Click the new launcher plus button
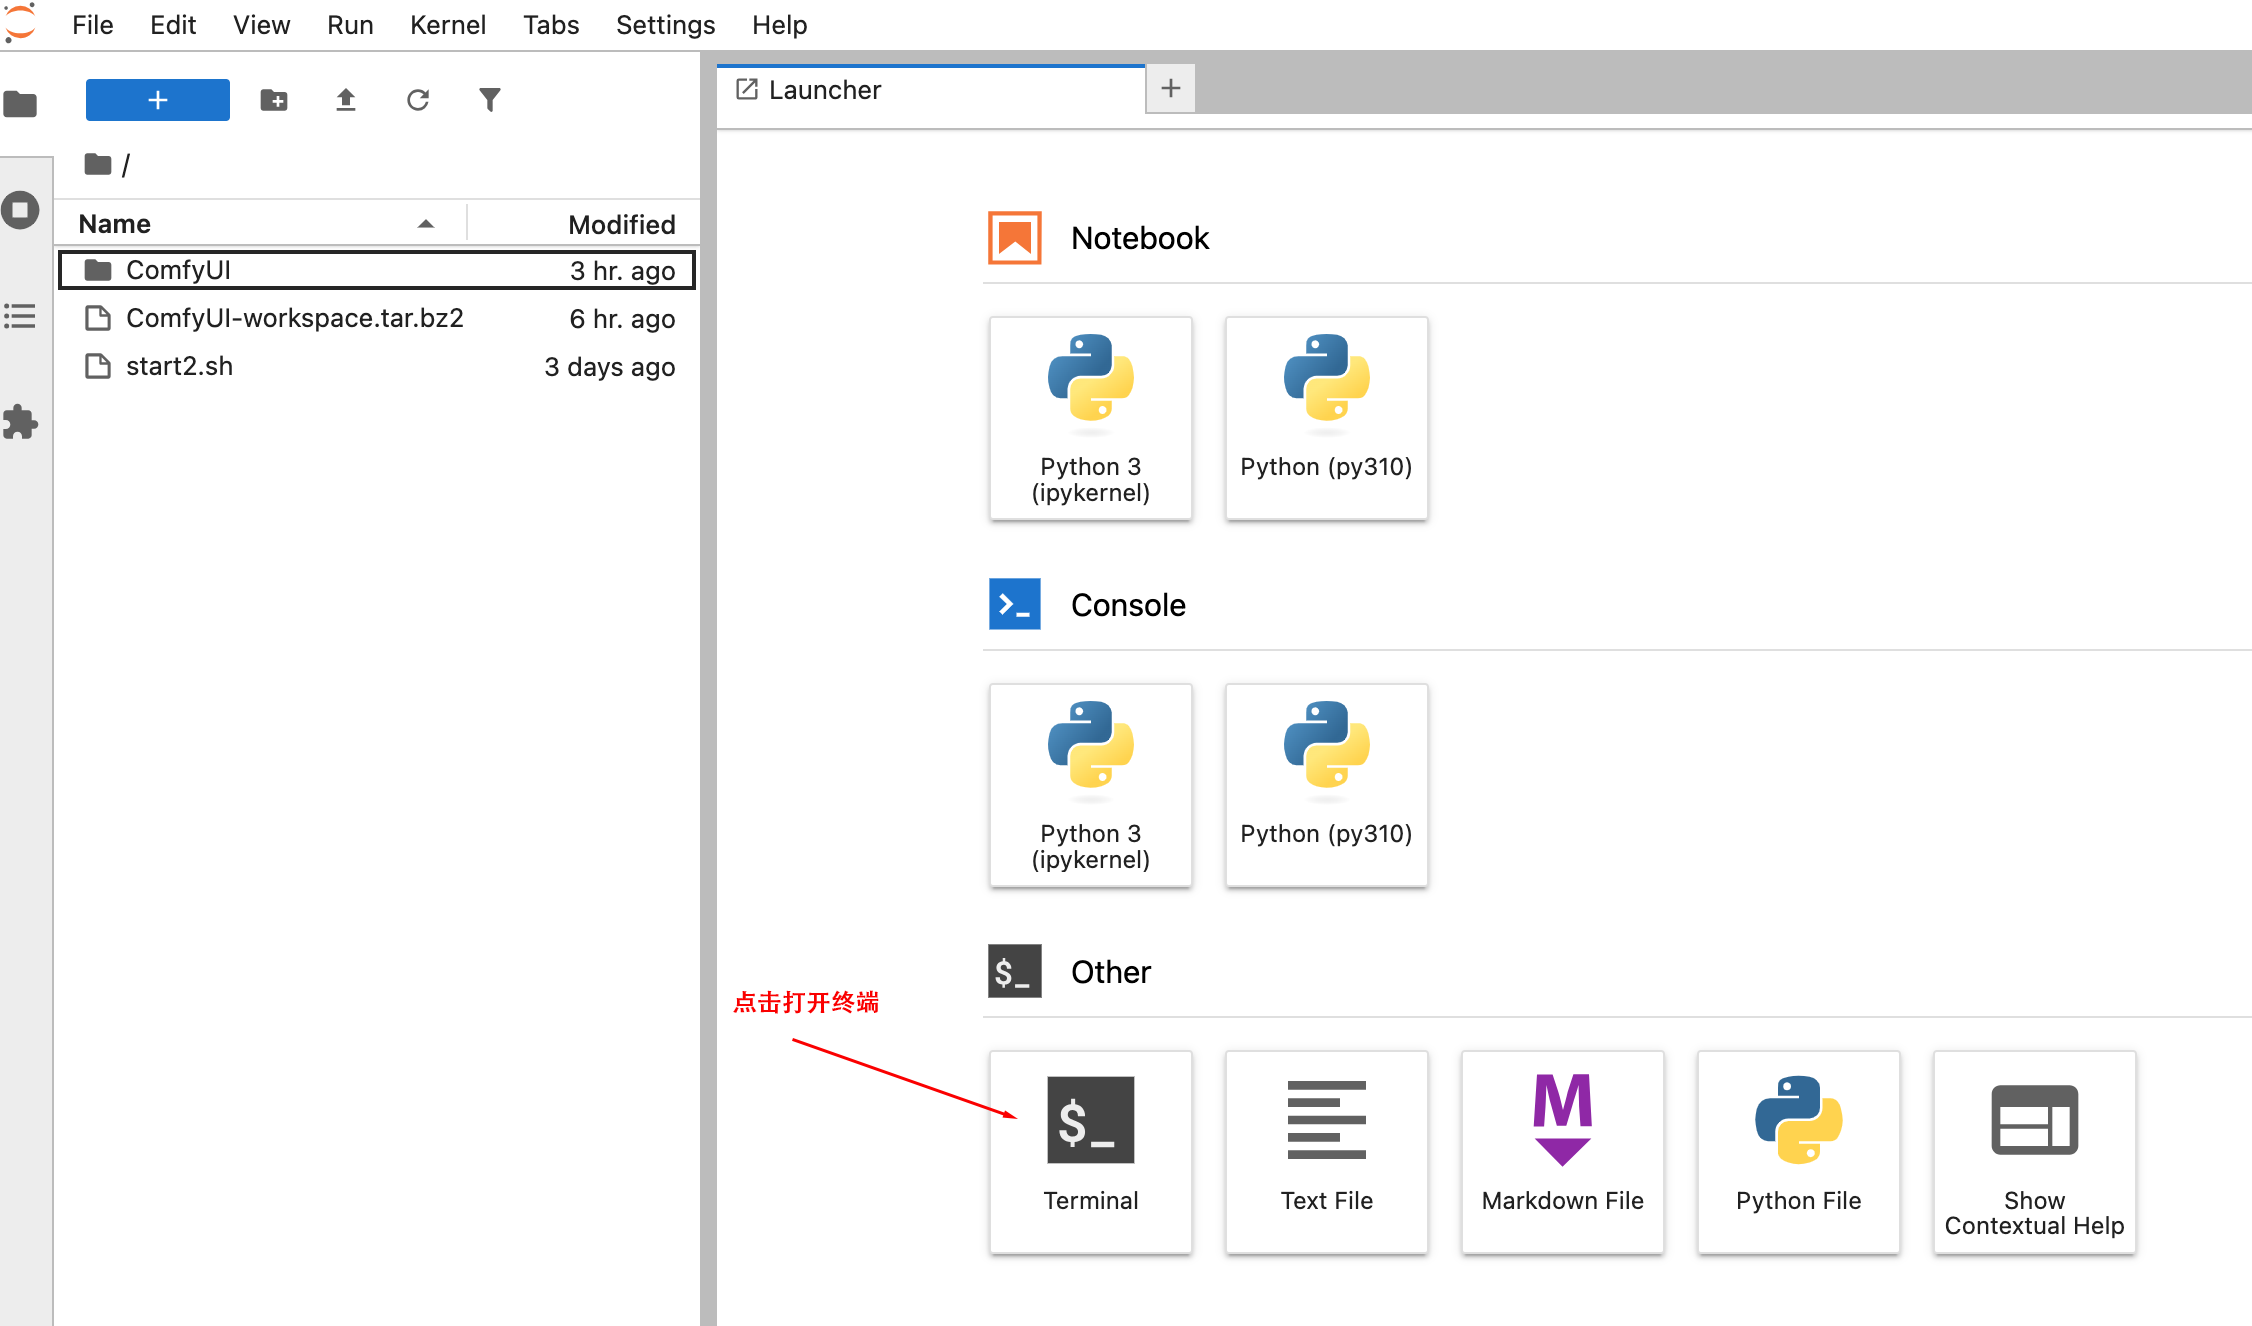Screen dimensions: 2252x1326 pyautogui.click(x=157, y=100)
